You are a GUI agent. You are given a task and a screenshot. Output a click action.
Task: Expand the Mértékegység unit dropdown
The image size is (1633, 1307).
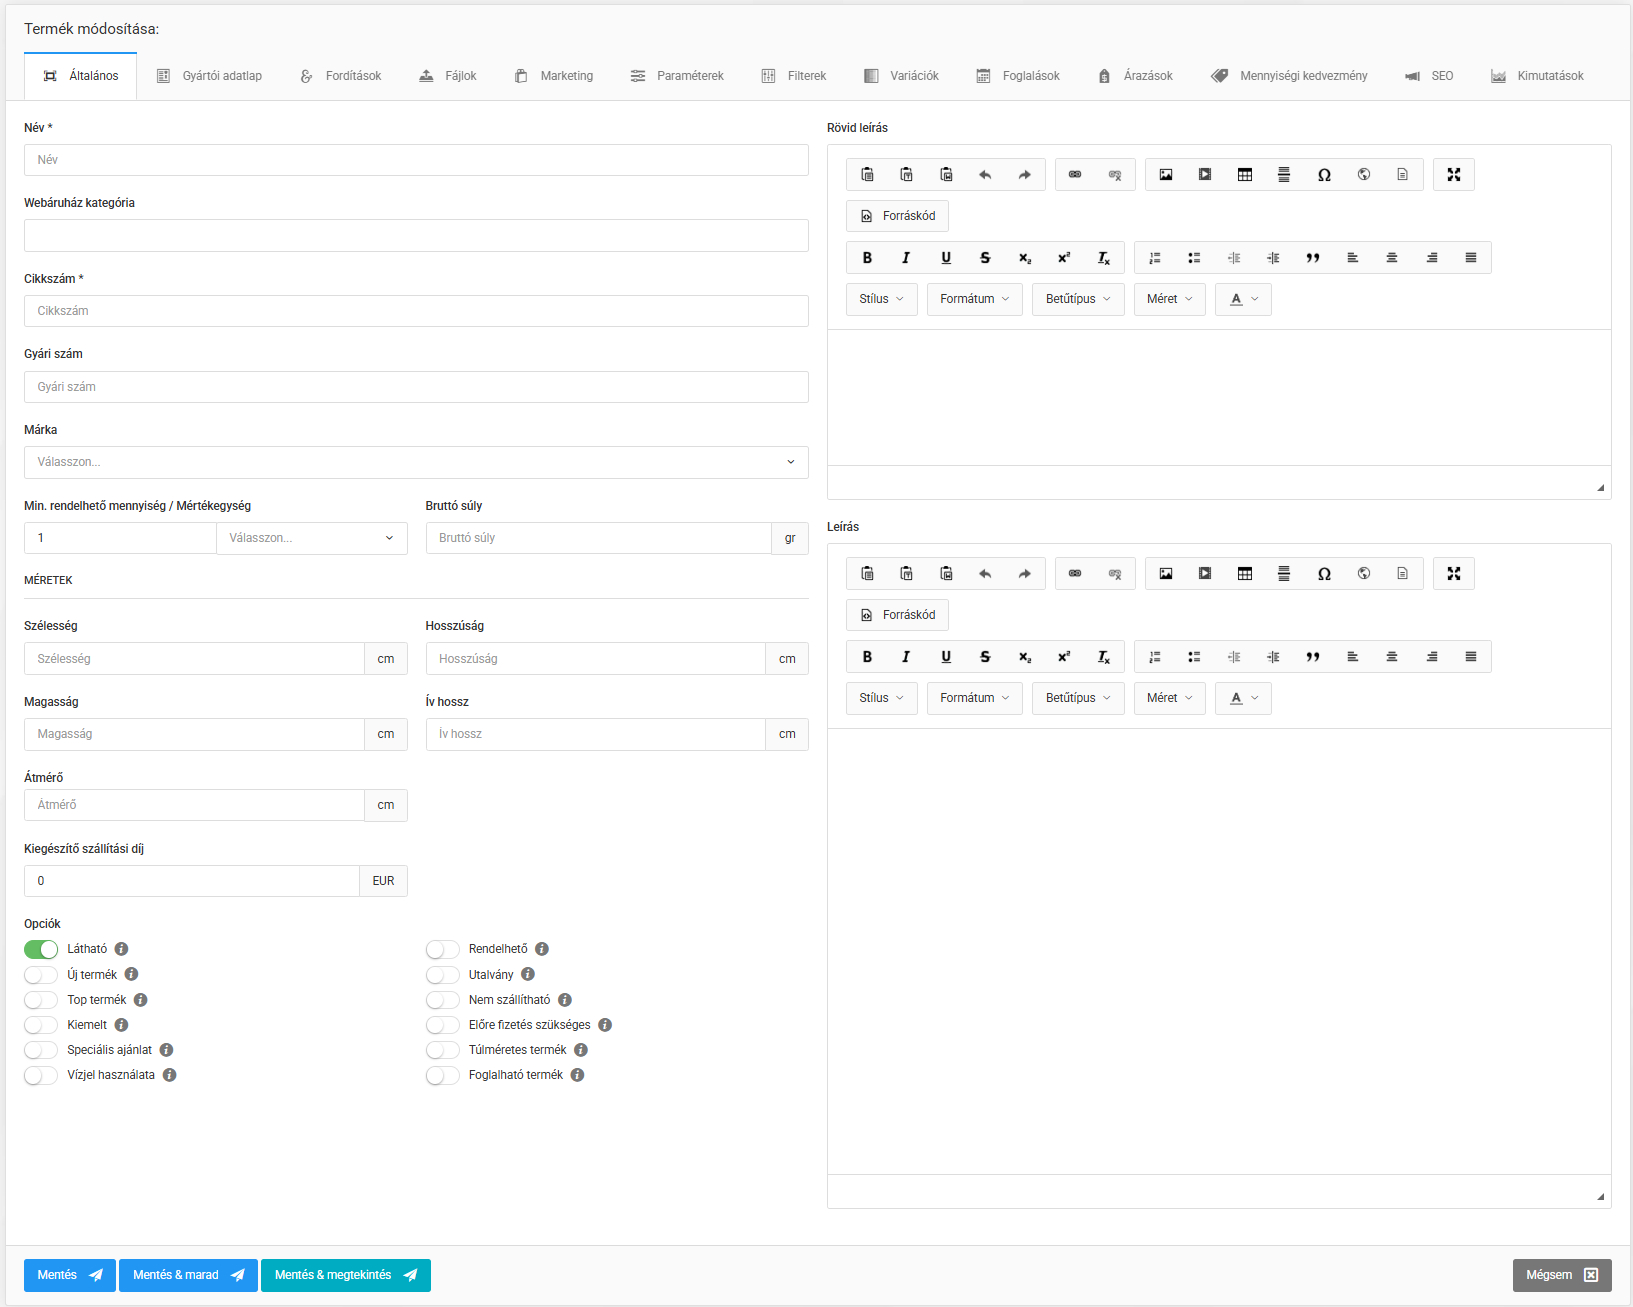click(311, 538)
